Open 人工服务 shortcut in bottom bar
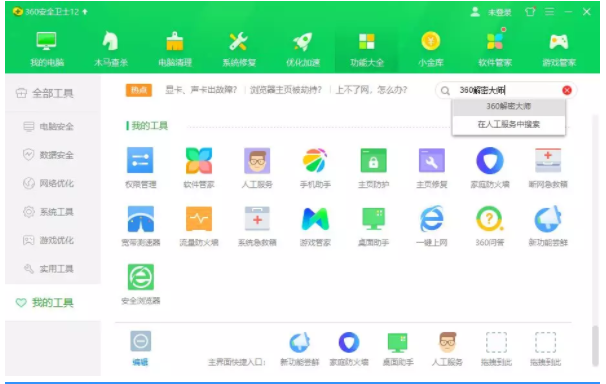The image size is (606, 384). pos(447,348)
